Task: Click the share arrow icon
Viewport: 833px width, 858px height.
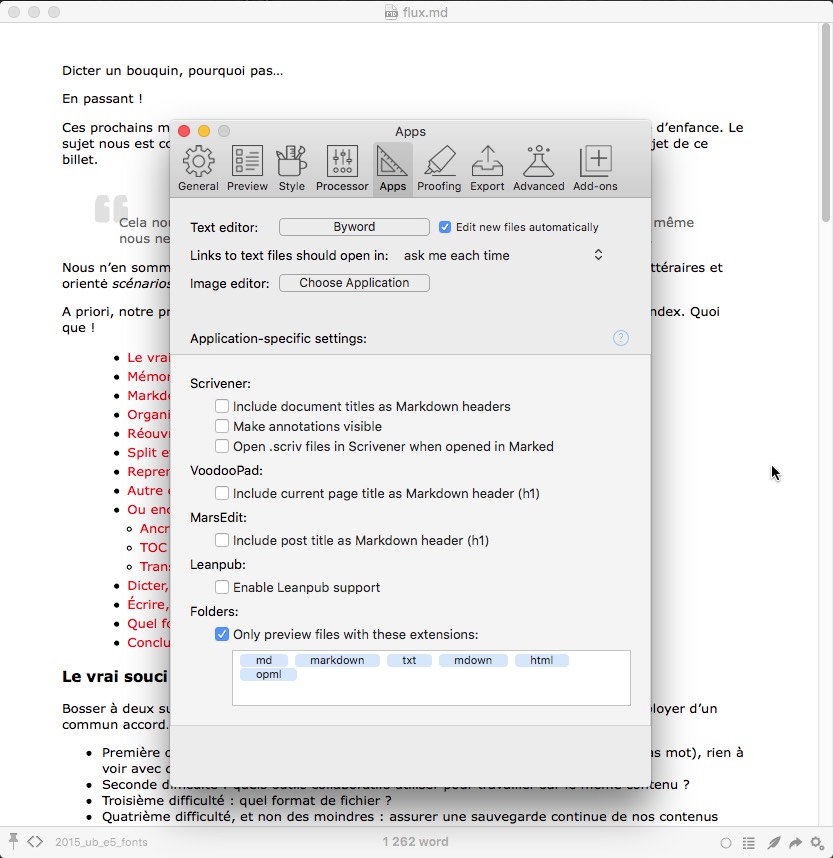Action: pos(795,843)
